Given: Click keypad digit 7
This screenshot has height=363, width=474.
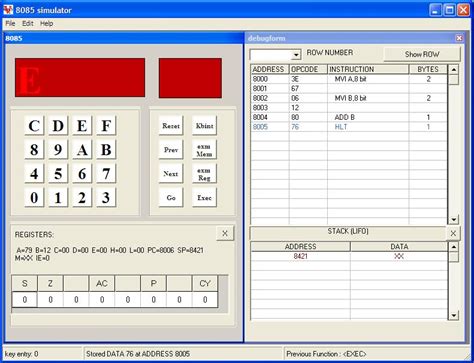Looking at the screenshot, I should [106, 174].
